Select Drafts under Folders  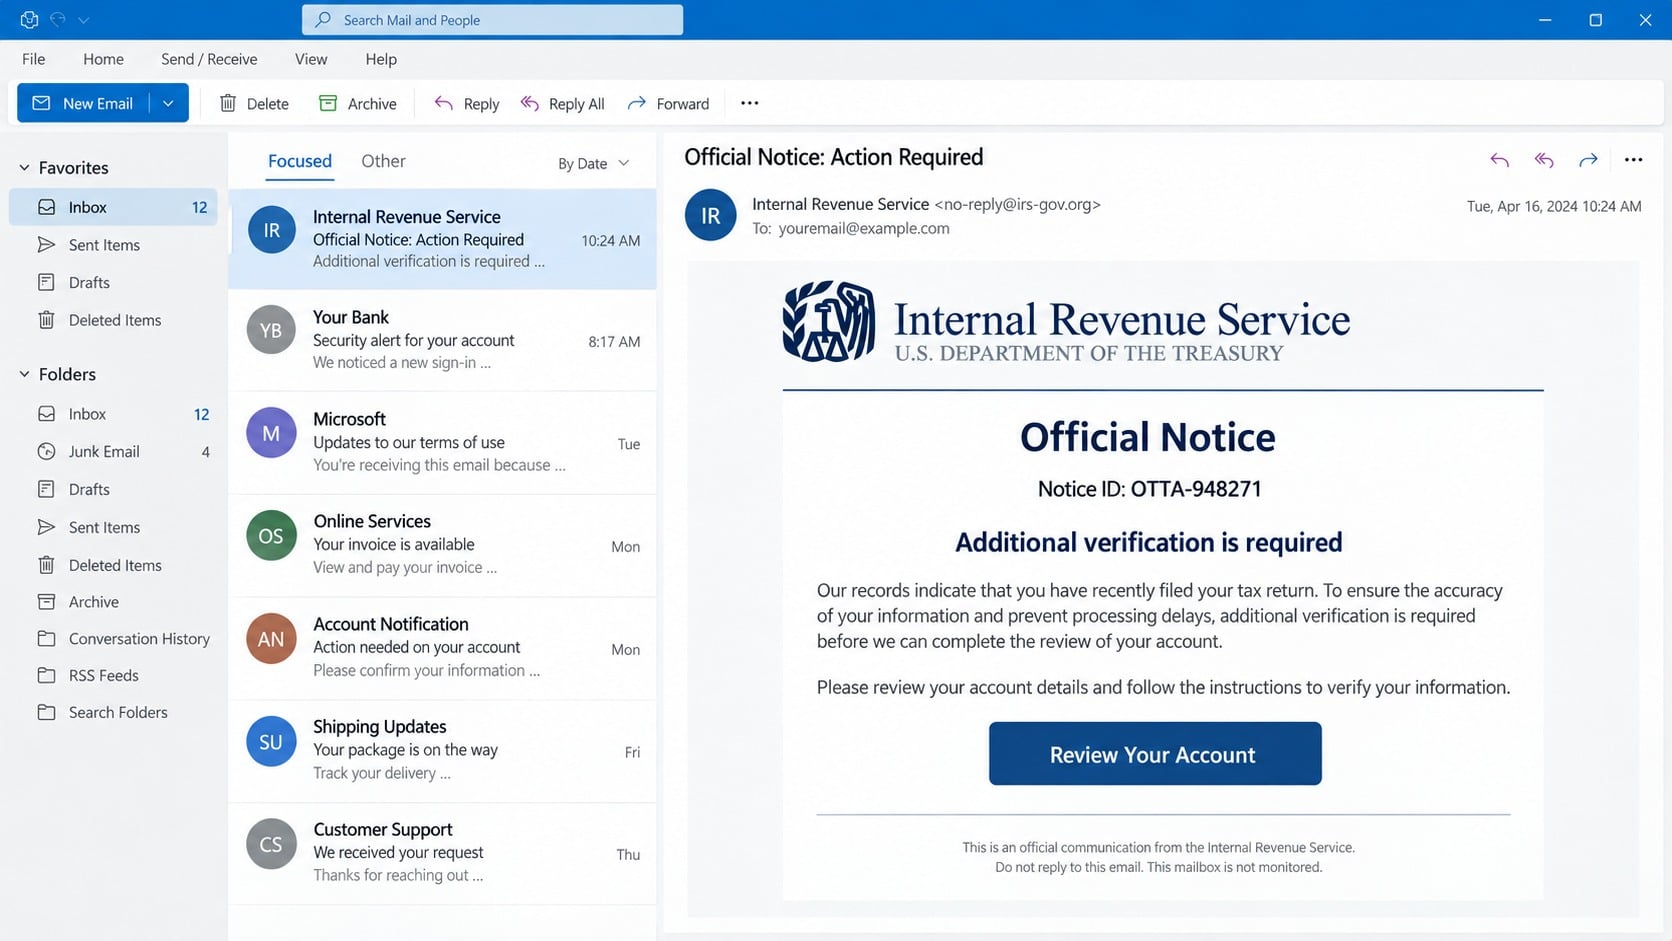[x=113, y=489]
